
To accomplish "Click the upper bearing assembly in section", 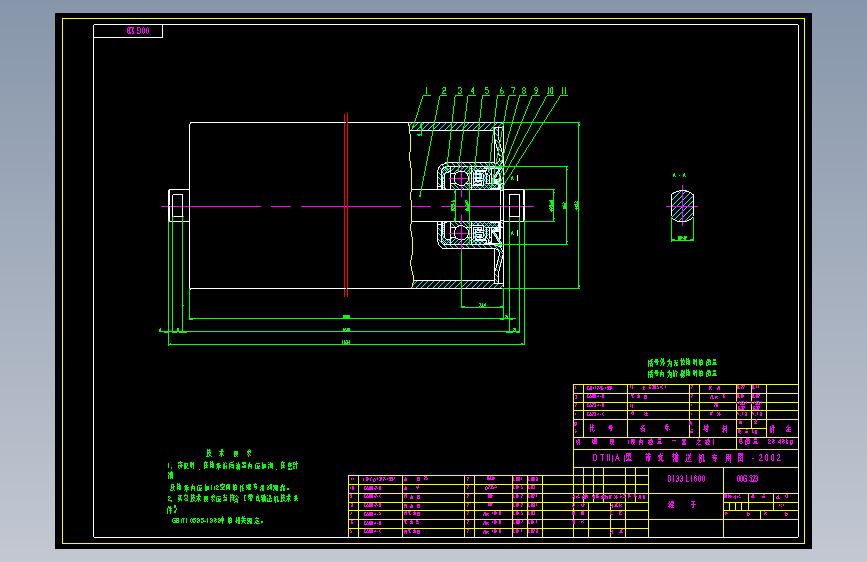I will [x=470, y=177].
